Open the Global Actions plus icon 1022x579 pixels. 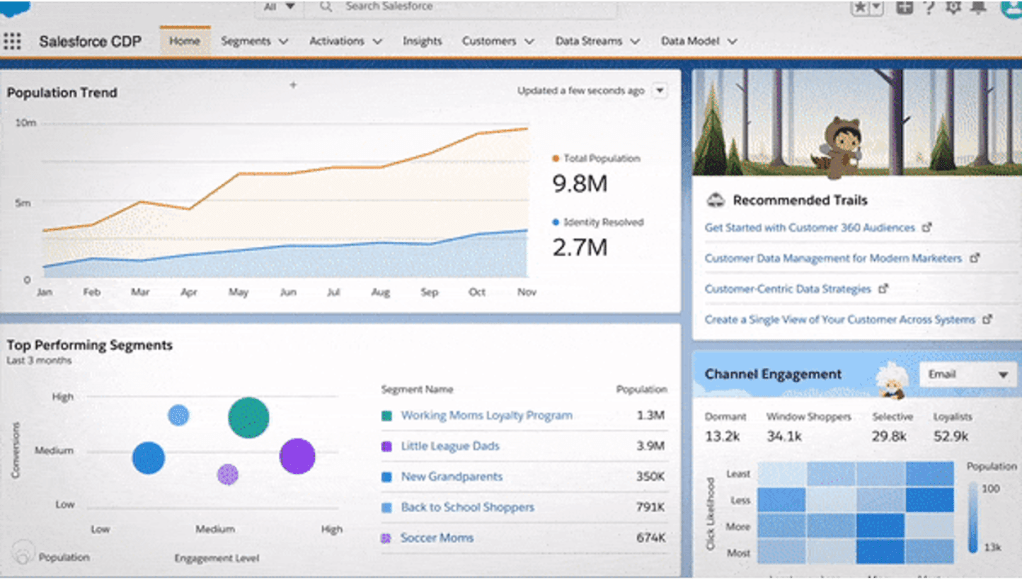click(x=904, y=7)
